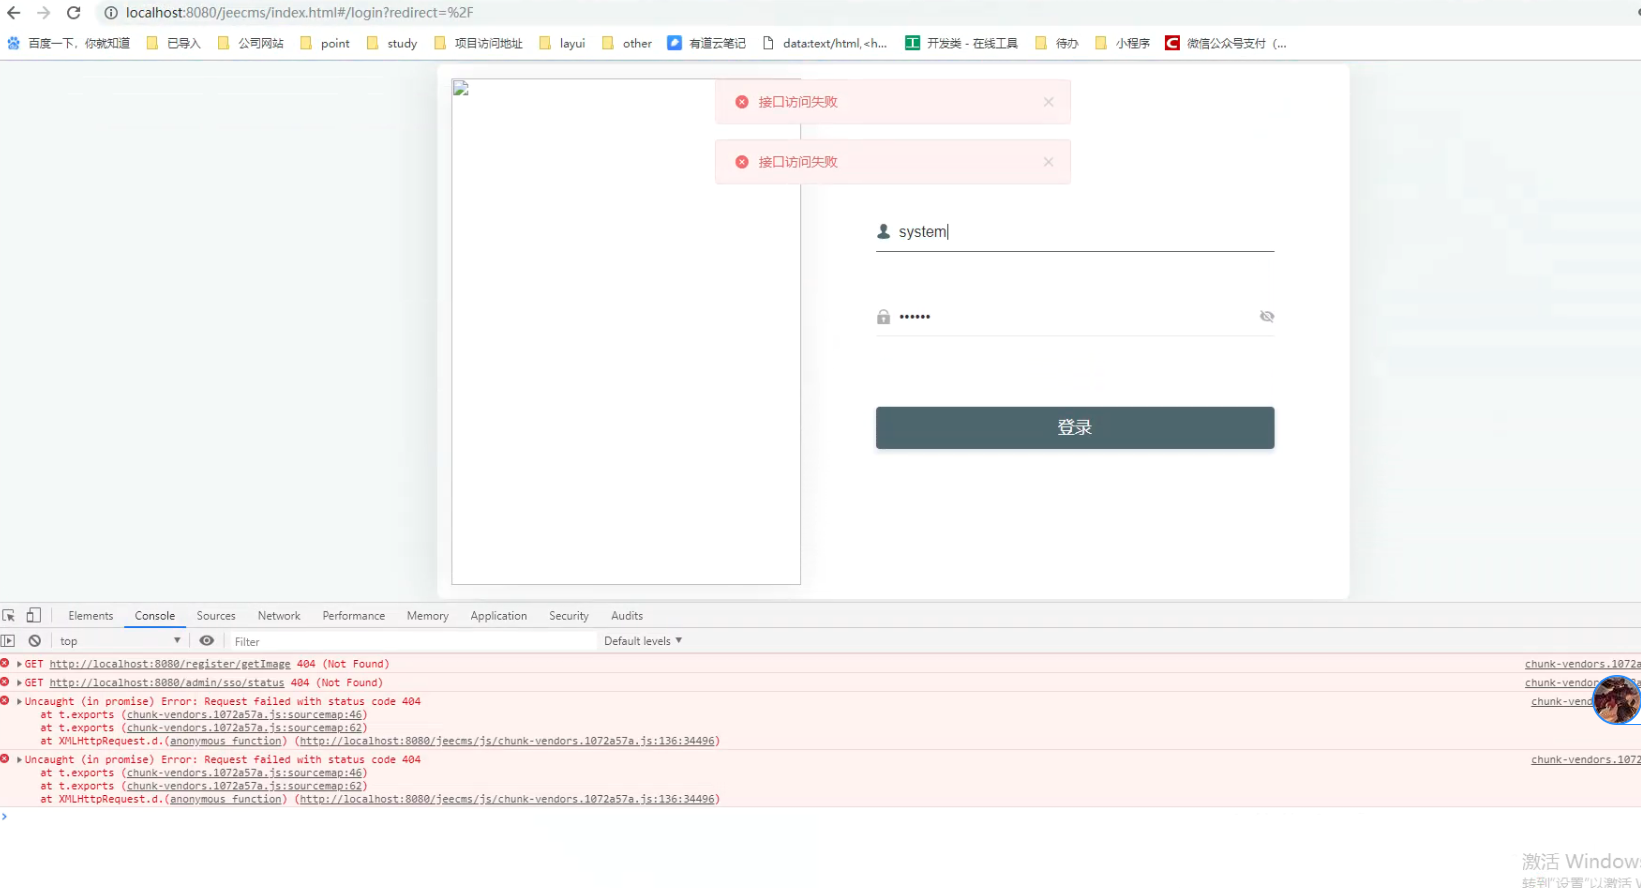1641x888 pixels.
Task: Click the lock icon beside the password field
Action: click(883, 317)
